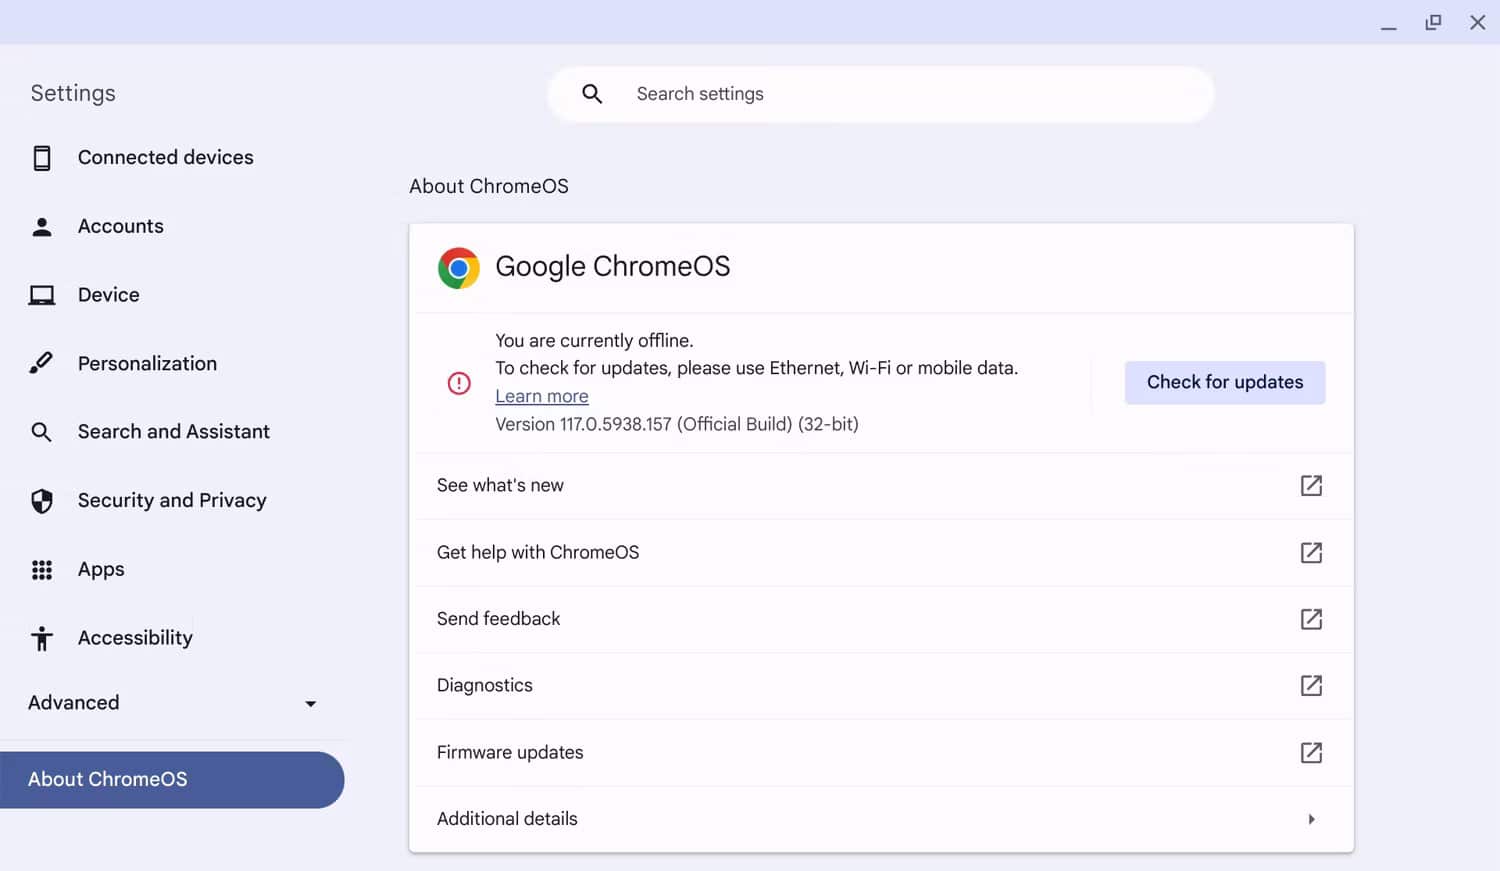Click external link icon for Get help with ChromeOS
The image size is (1500, 871).
tap(1311, 553)
